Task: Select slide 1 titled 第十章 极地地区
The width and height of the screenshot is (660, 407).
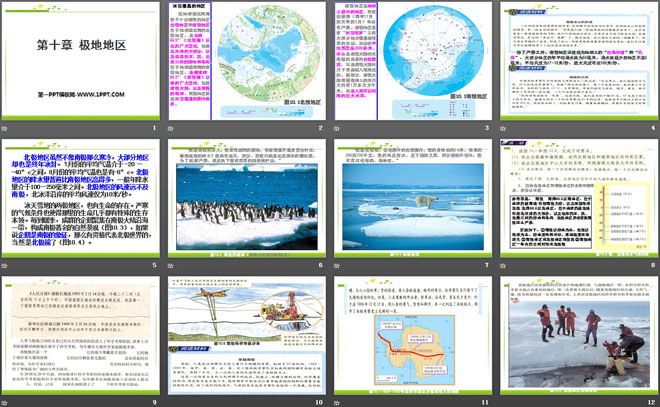Action: tap(81, 61)
